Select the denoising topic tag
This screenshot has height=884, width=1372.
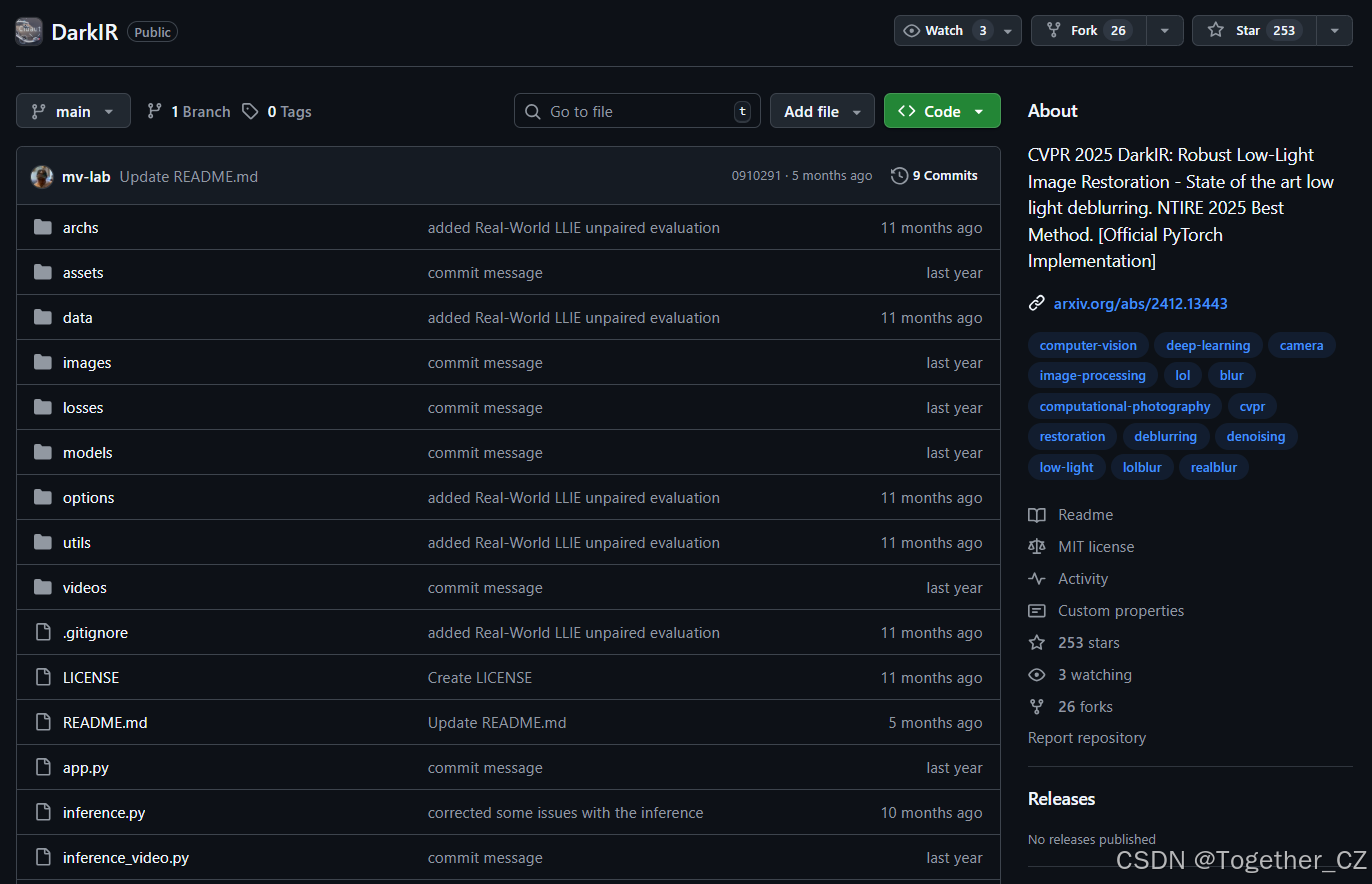point(1256,436)
